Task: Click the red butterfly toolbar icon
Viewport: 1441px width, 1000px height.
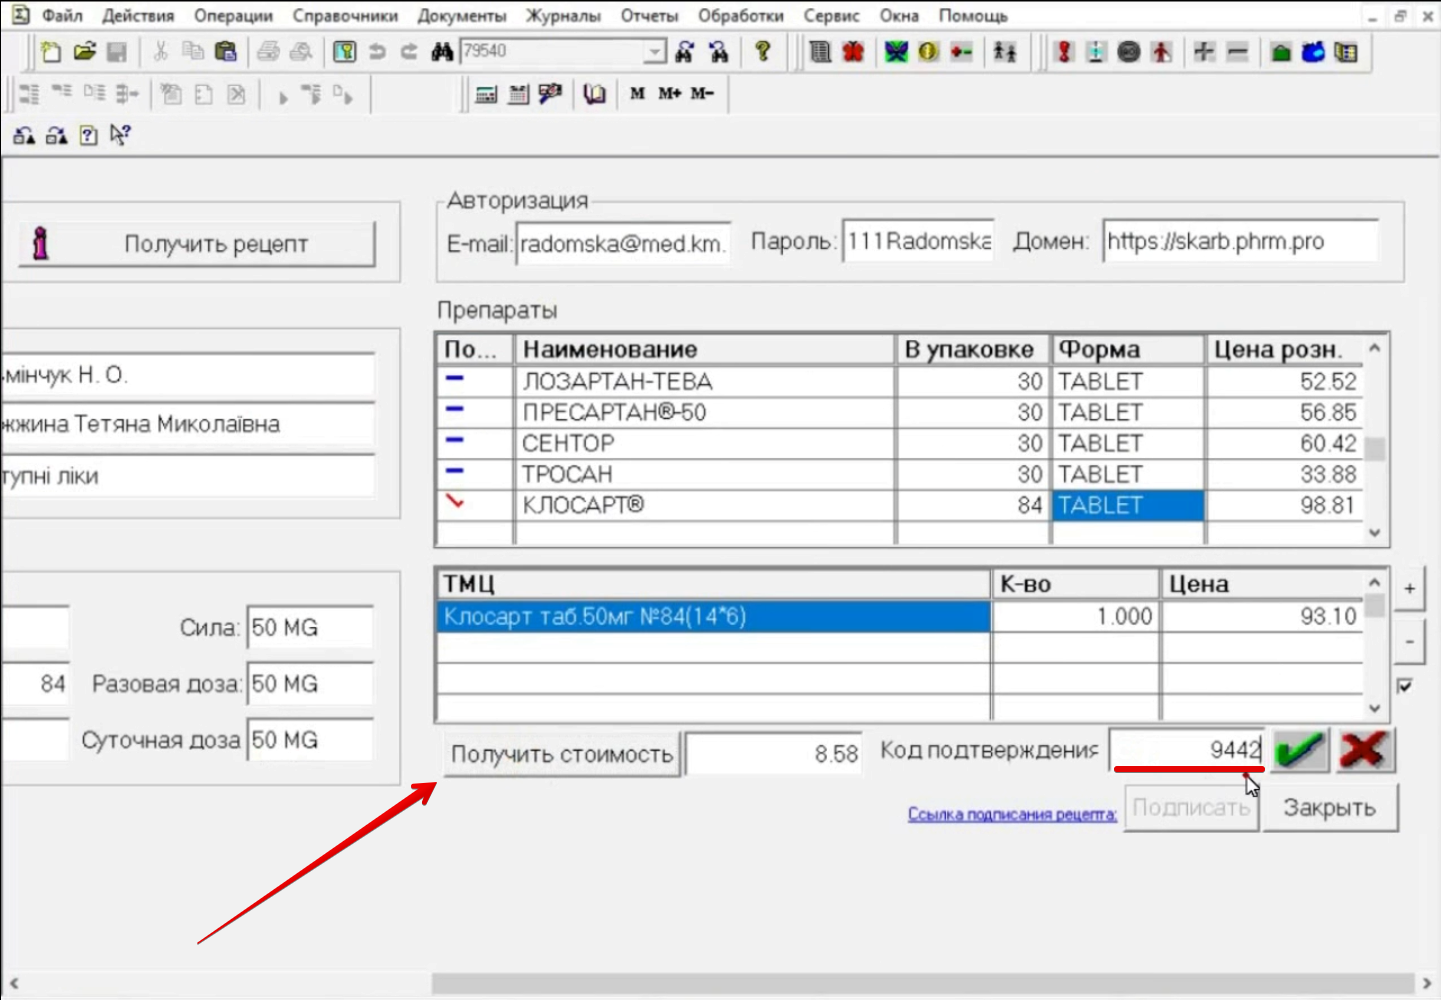Action: coord(853,52)
